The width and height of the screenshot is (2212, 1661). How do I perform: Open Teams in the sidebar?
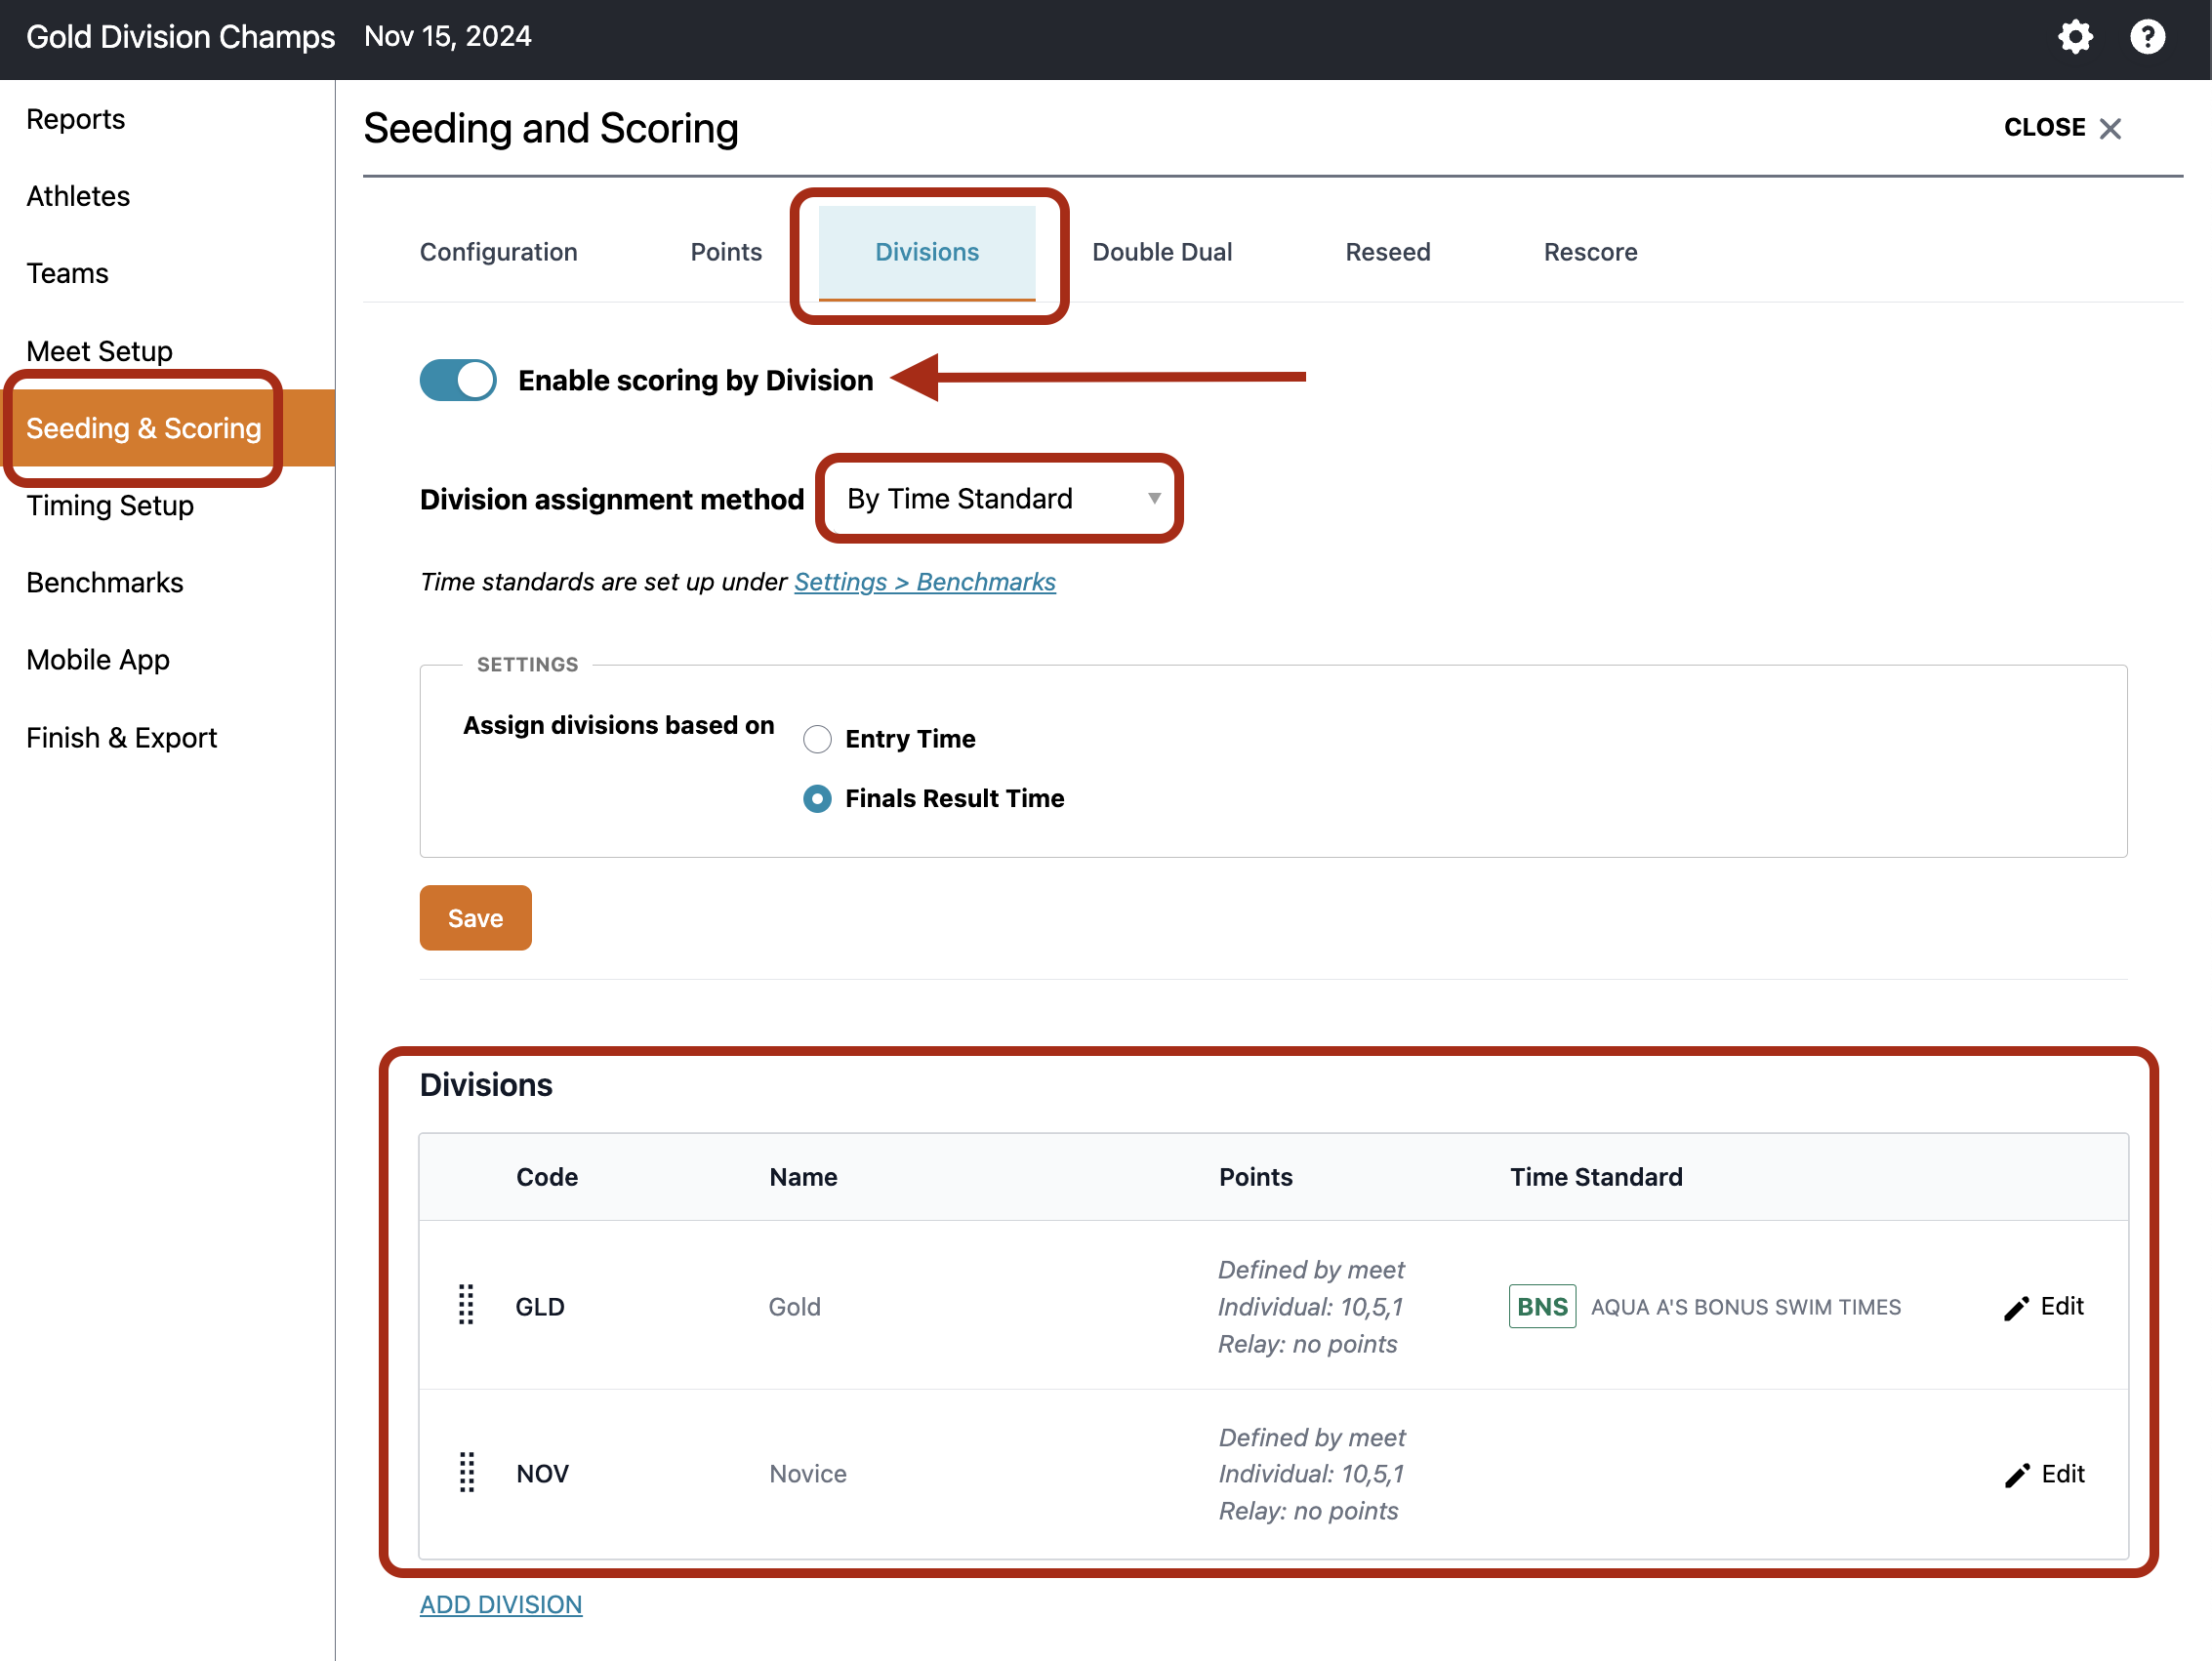[x=67, y=273]
